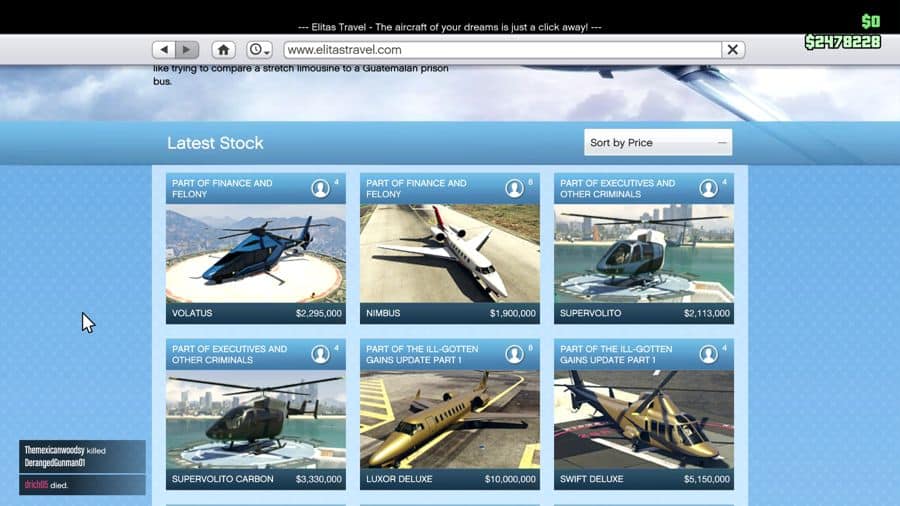Click the $10,000,000 price
This screenshot has height=506, width=900.
(x=510, y=479)
